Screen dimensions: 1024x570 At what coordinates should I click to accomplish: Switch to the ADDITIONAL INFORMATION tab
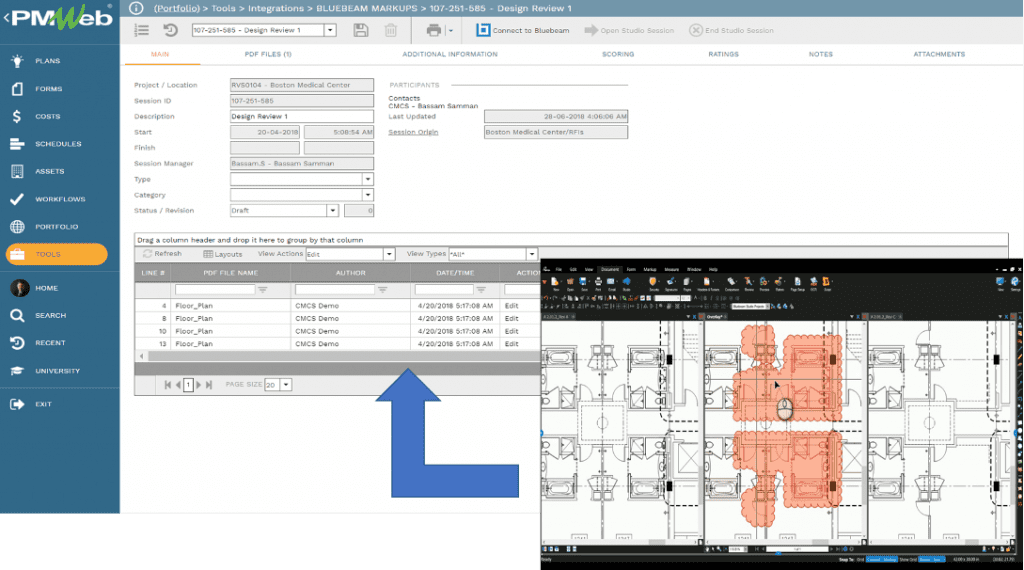[x=450, y=54]
